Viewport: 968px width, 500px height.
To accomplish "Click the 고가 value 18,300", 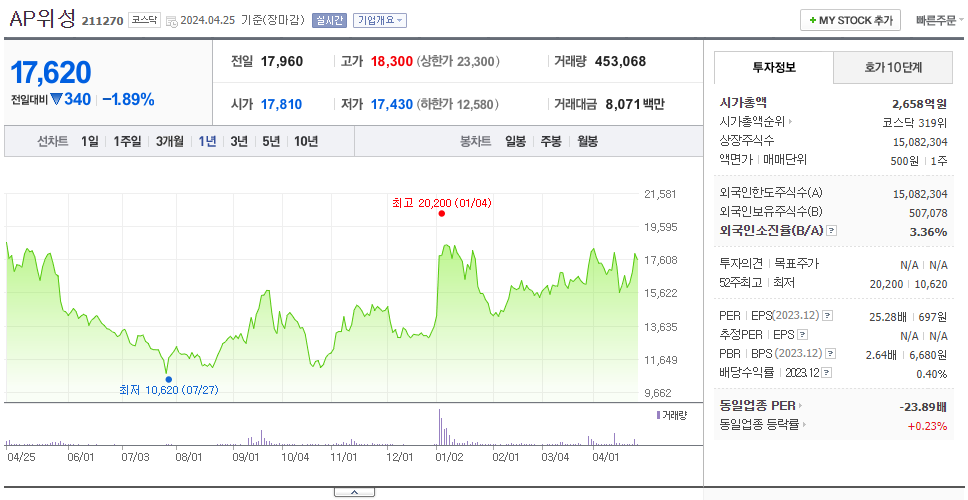I will pyautogui.click(x=391, y=62).
